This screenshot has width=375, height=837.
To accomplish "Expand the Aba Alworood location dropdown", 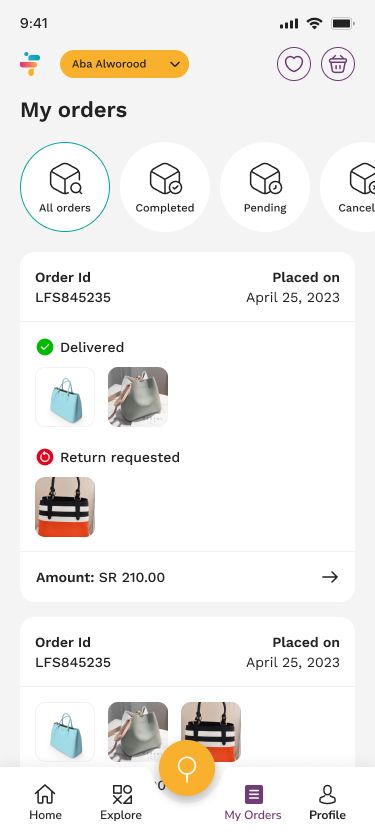I will click(x=124, y=64).
